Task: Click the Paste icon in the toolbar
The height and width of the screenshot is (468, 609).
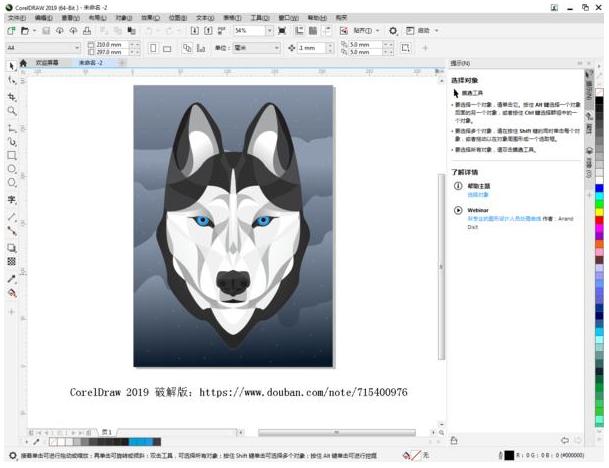Action: click(x=132, y=31)
